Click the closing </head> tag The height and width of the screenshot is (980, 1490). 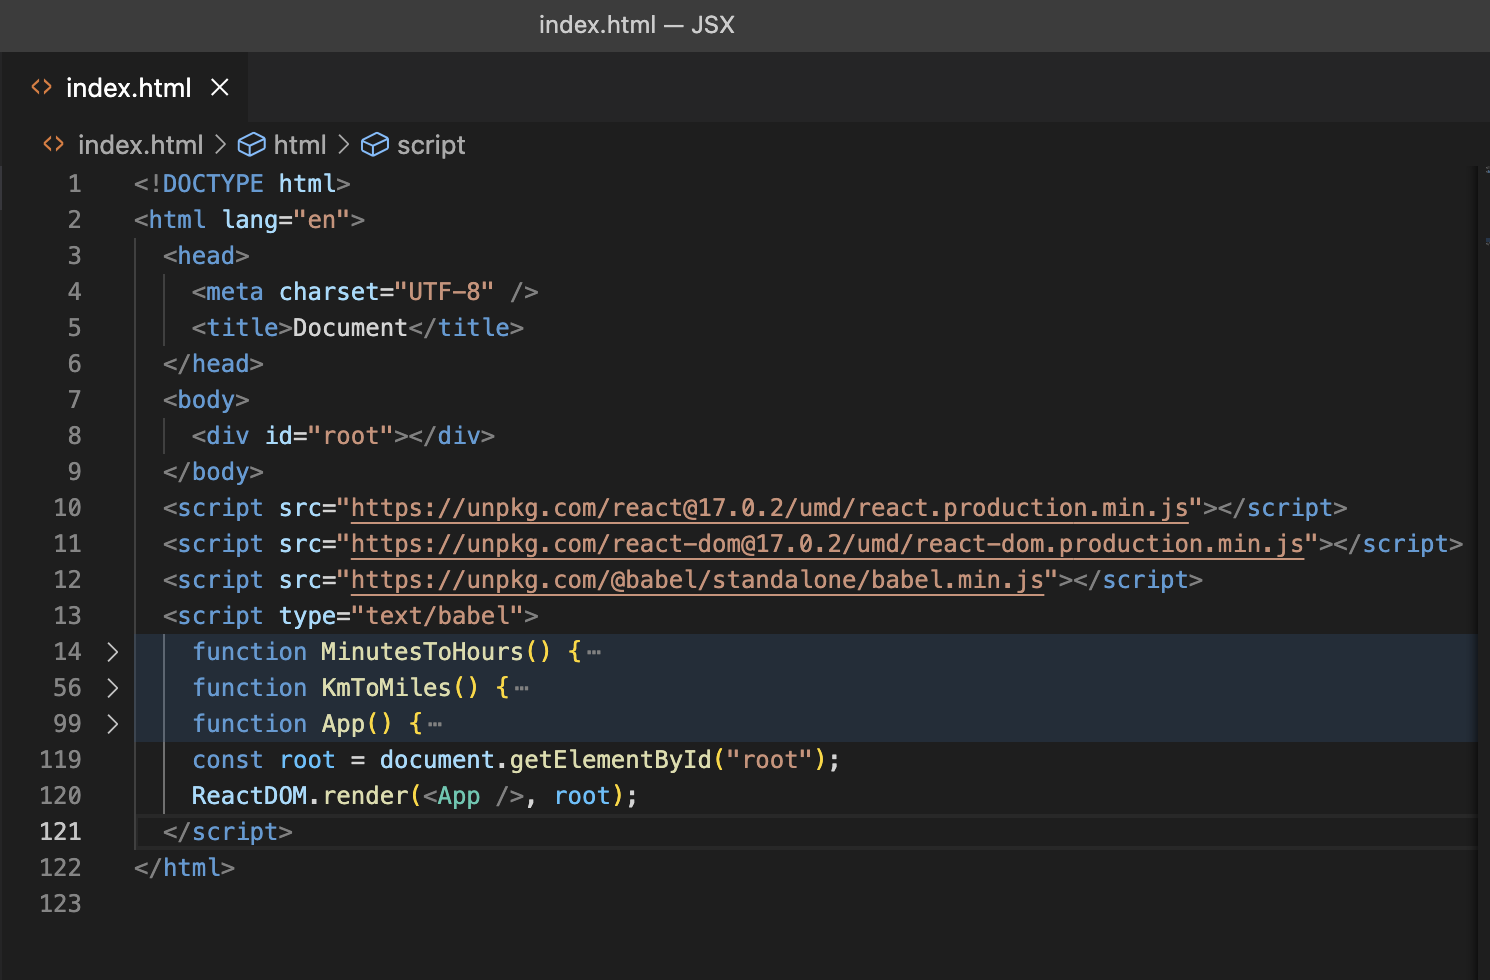tap(213, 364)
